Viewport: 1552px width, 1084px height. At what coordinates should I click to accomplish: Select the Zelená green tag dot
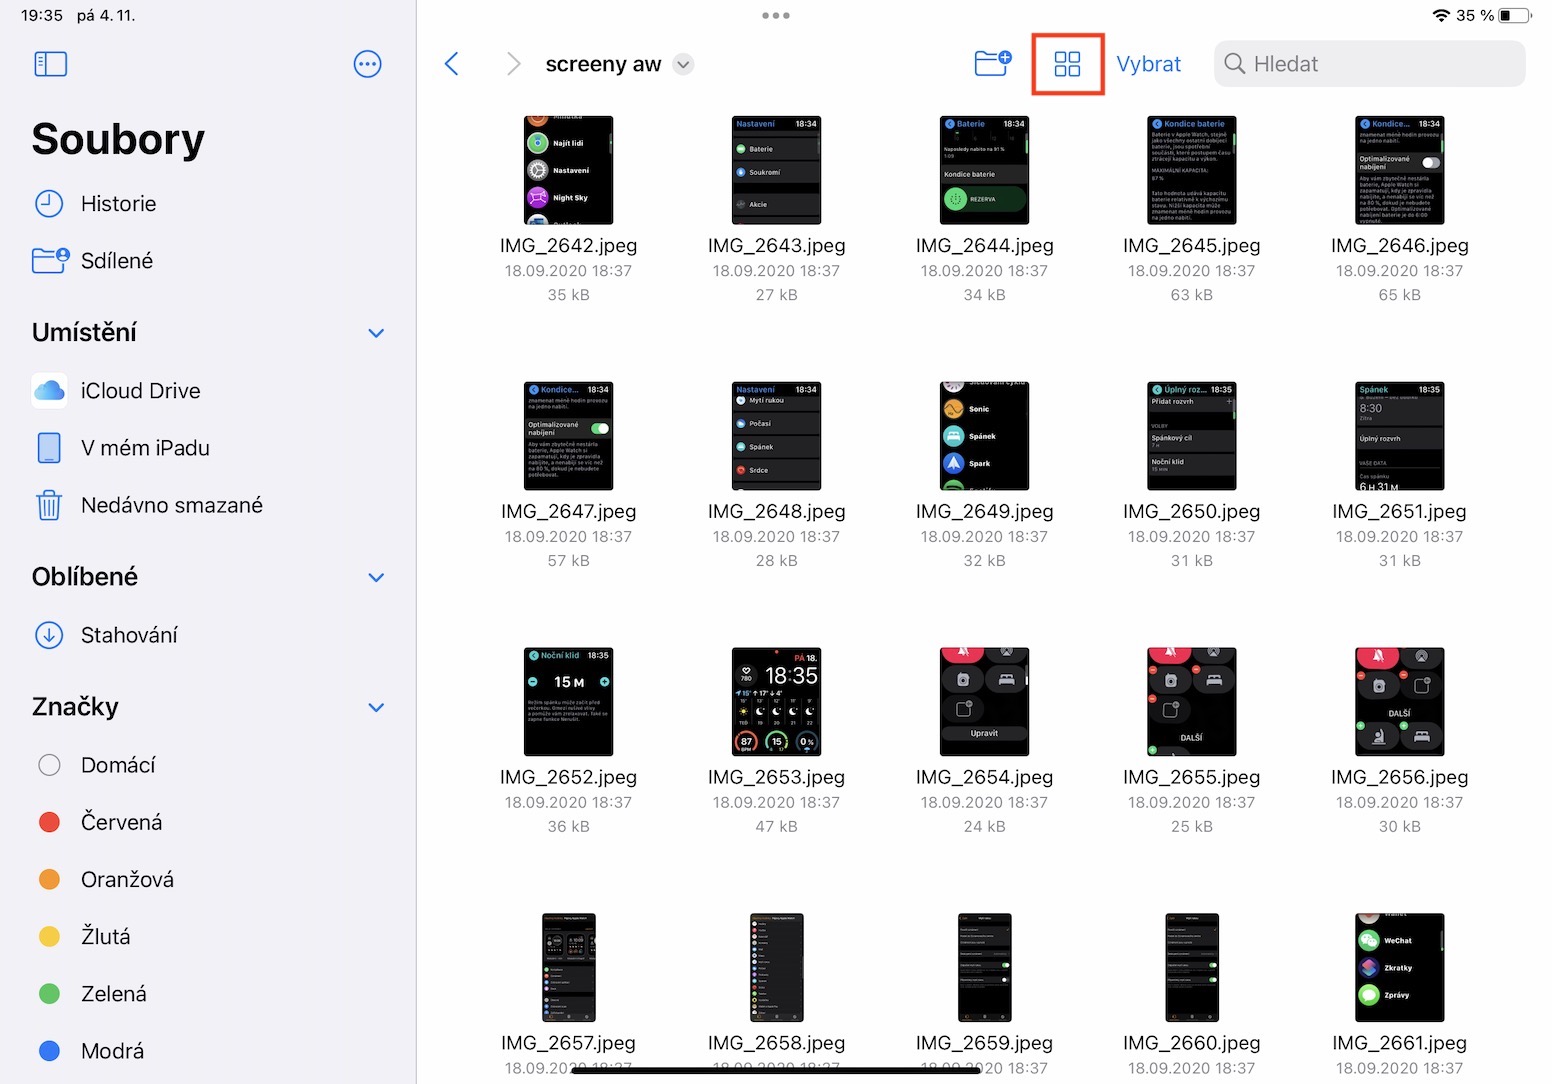pyautogui.click(x=49, y=994)
